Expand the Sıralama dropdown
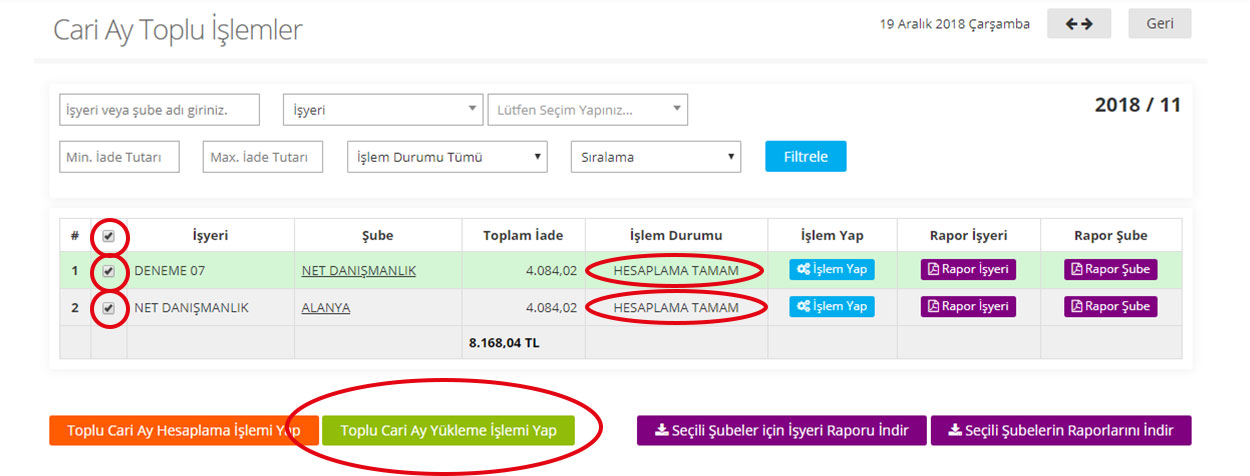The height and width of the screenshot is (476, 1250). tap(656, 157)
